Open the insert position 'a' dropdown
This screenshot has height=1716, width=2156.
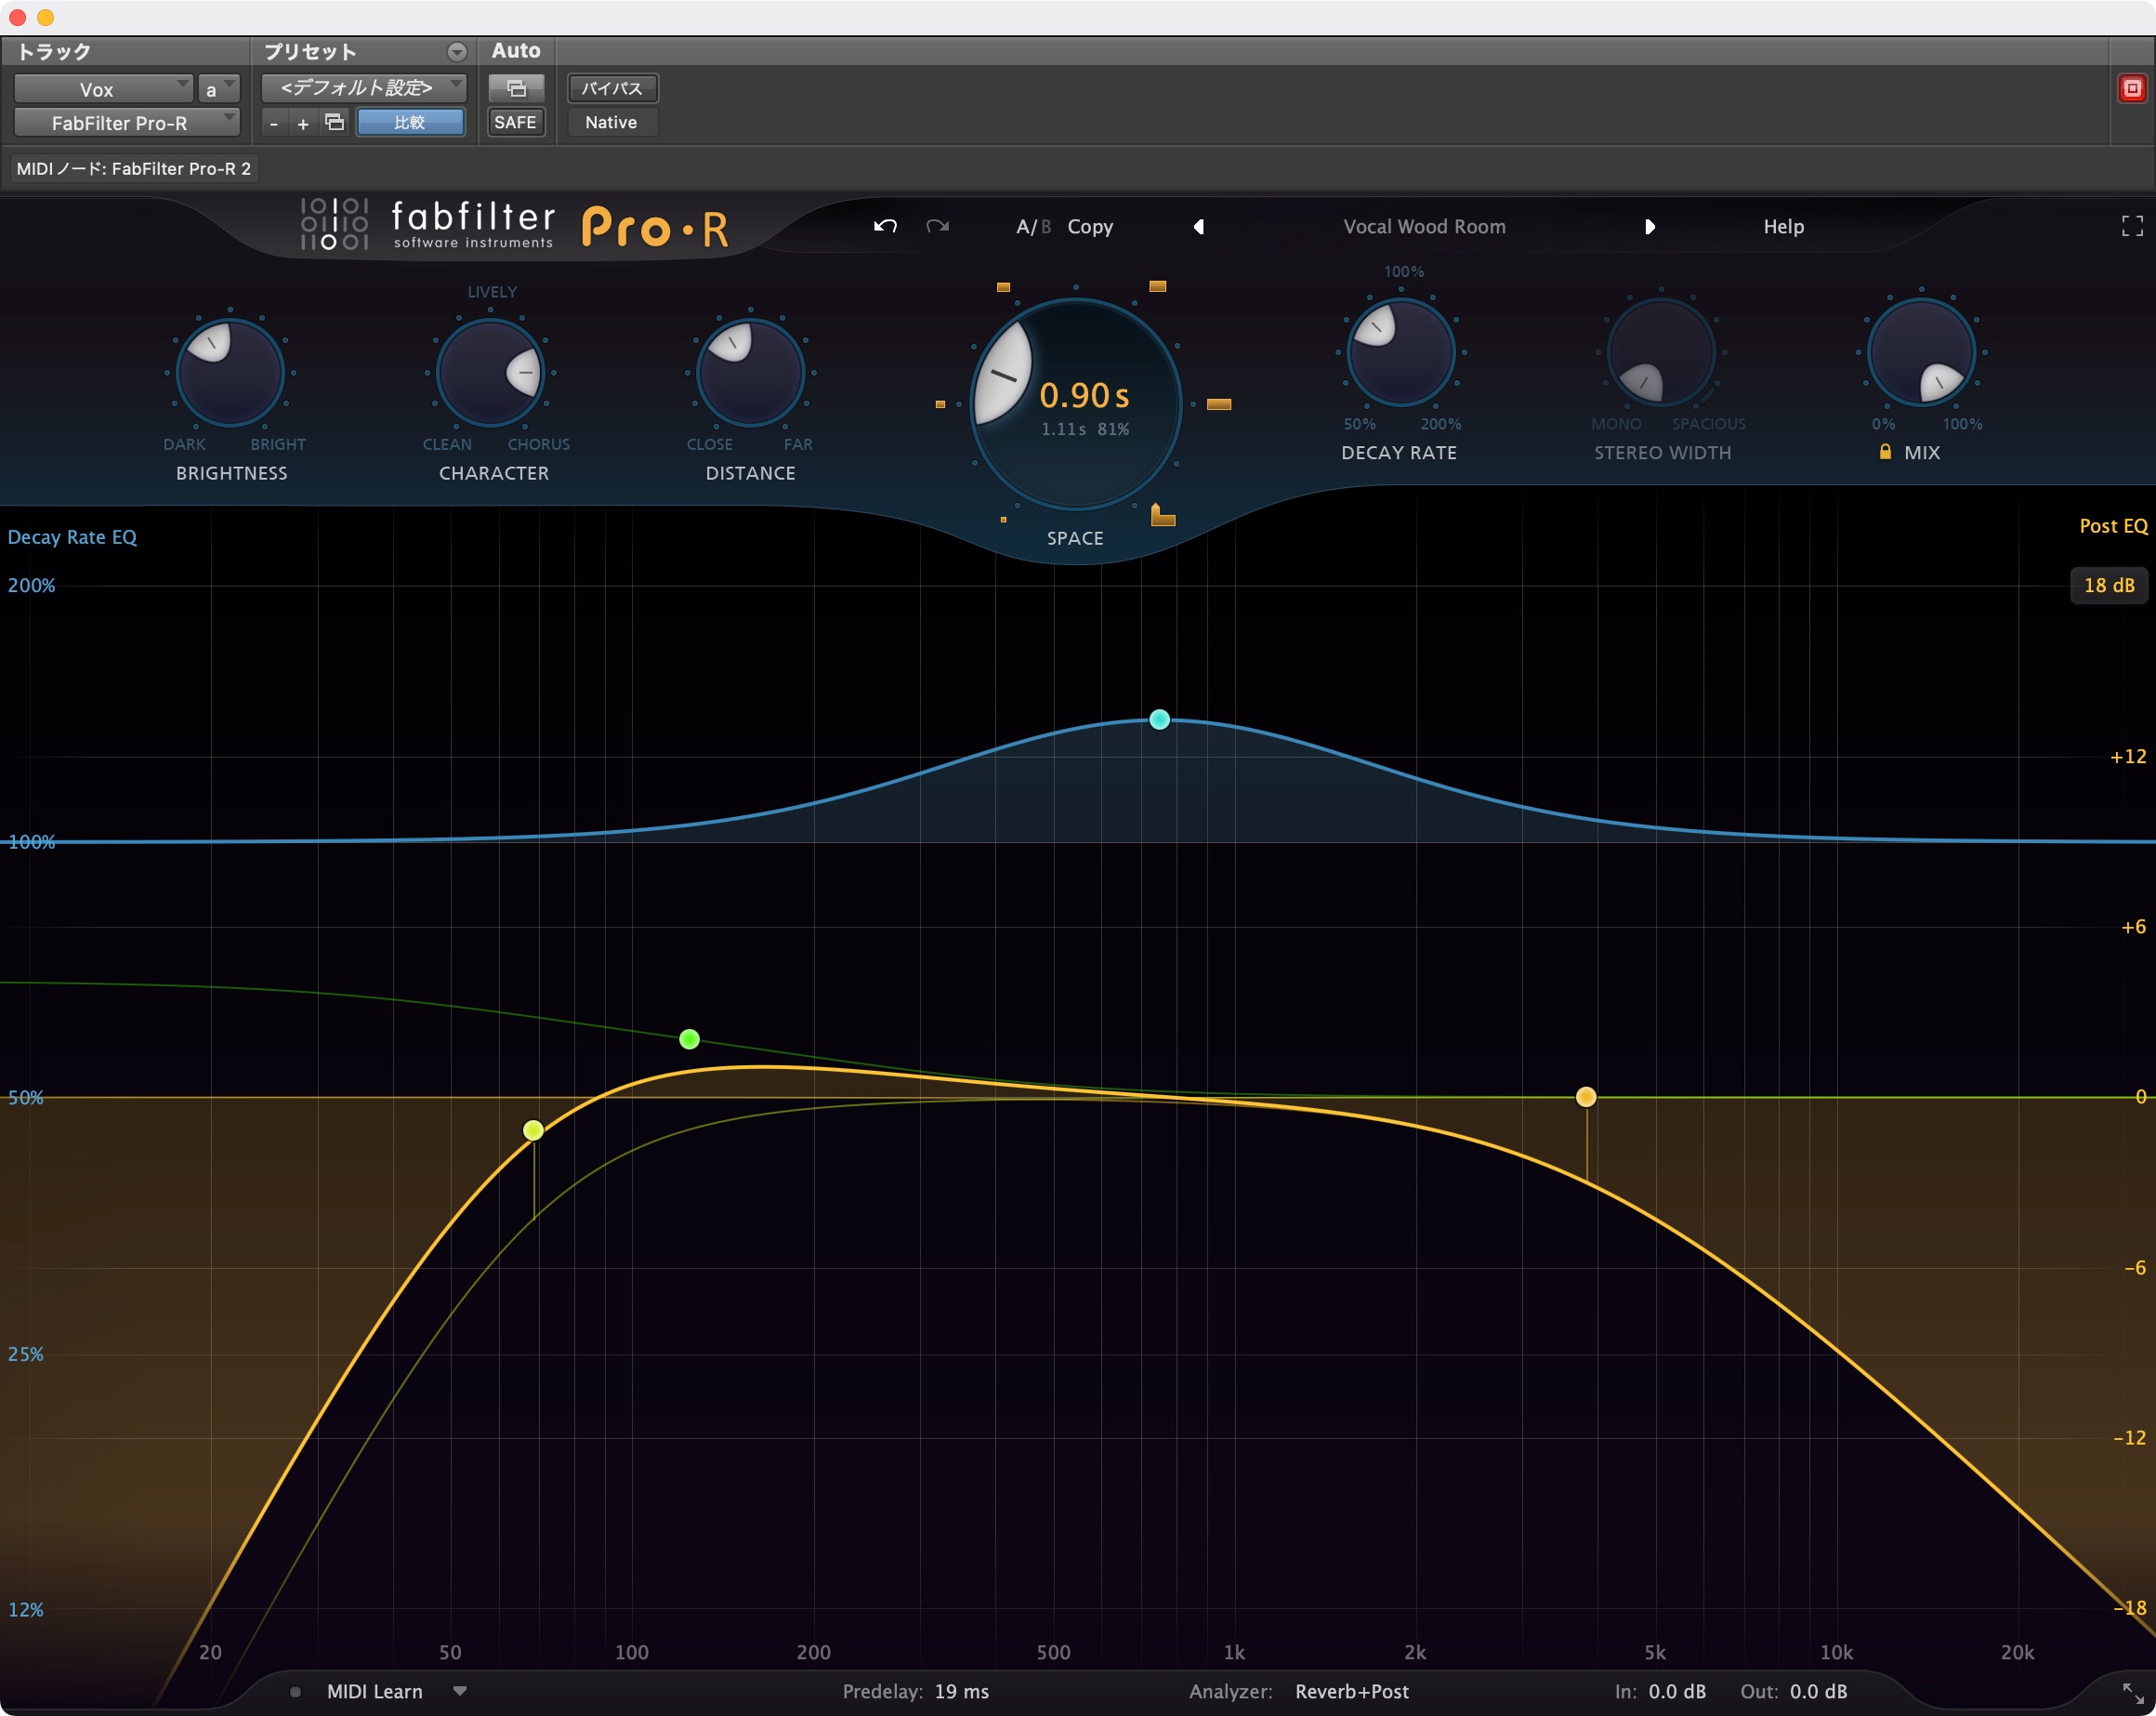(x=218, y=89)
